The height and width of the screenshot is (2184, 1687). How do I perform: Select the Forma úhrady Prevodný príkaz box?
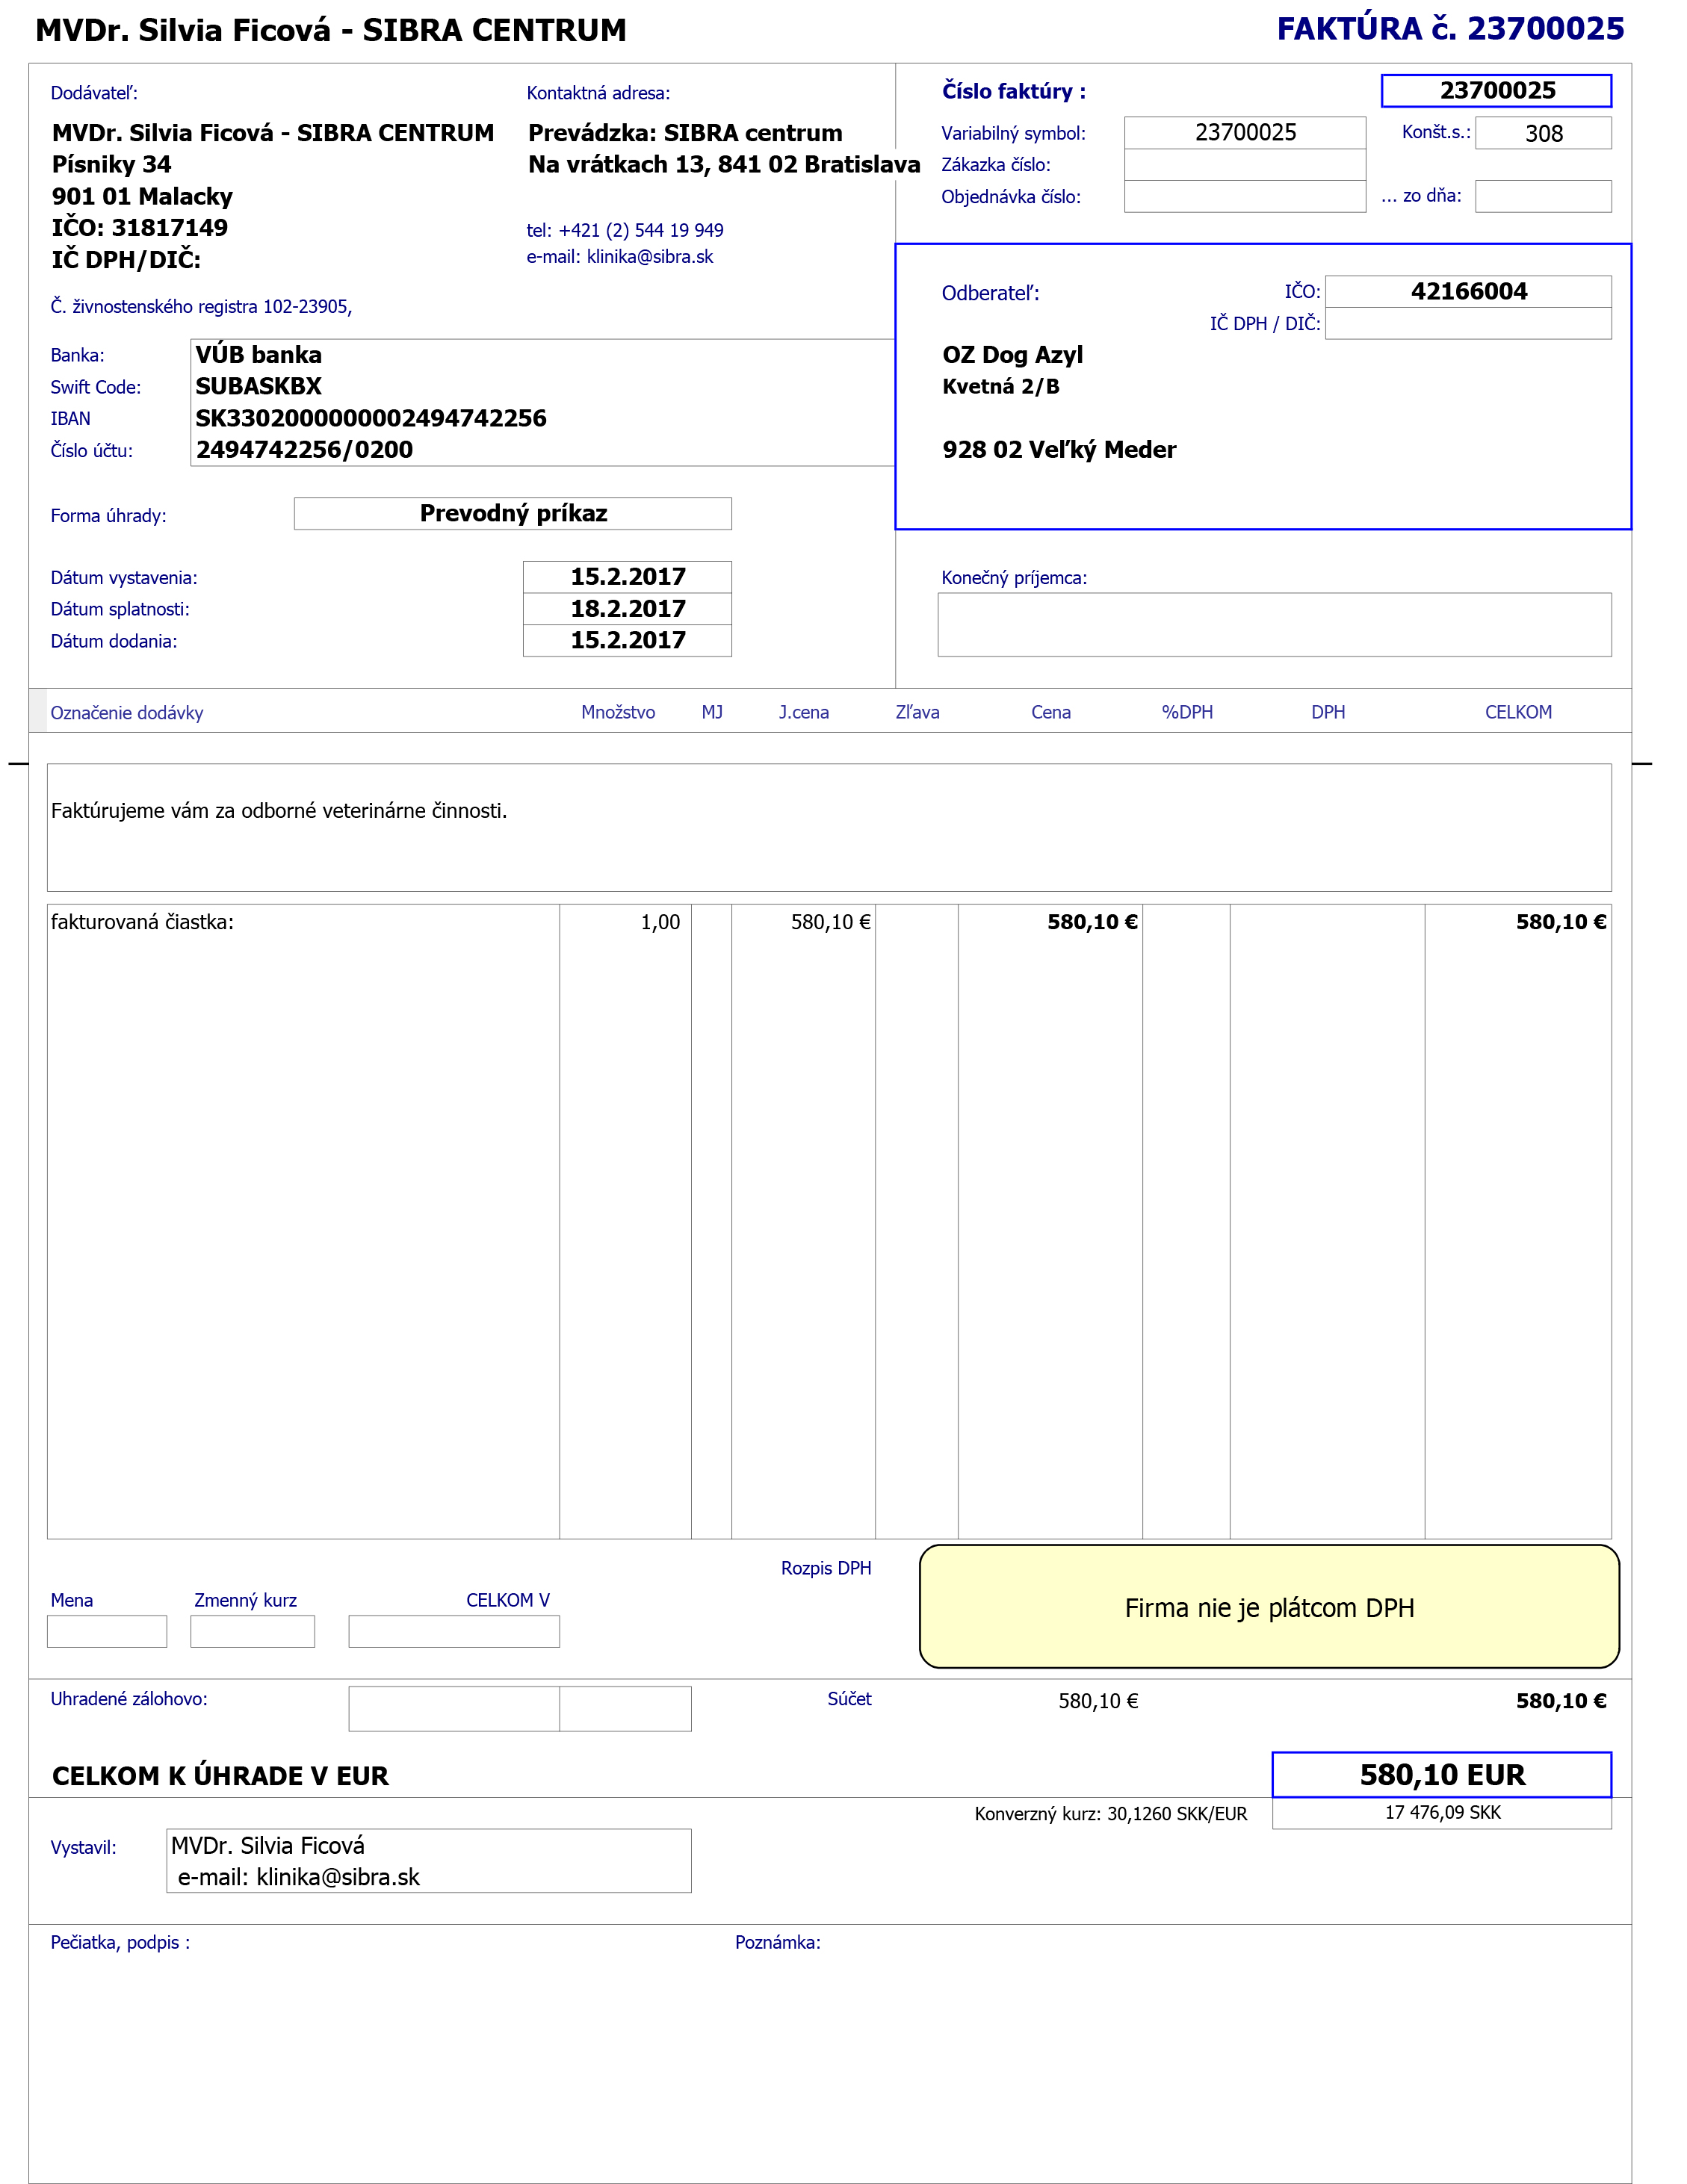(512, 514)
